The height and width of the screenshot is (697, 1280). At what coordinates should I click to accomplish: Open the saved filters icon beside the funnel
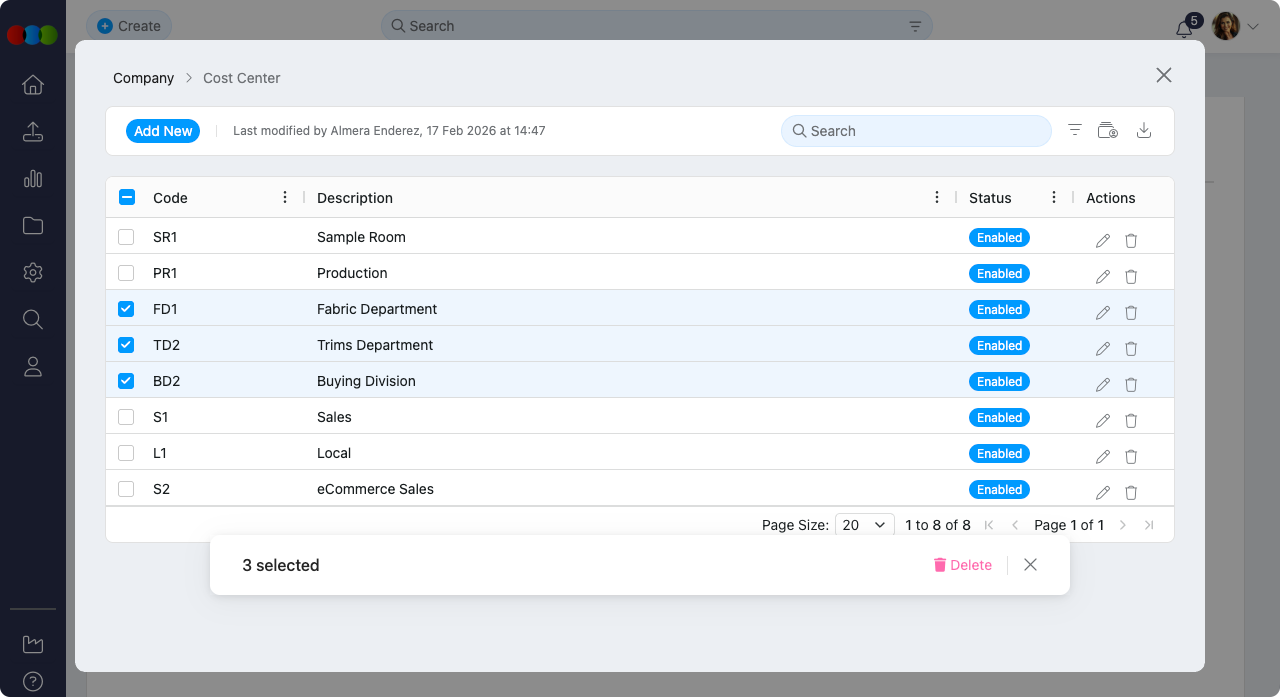pos(1108,130)
